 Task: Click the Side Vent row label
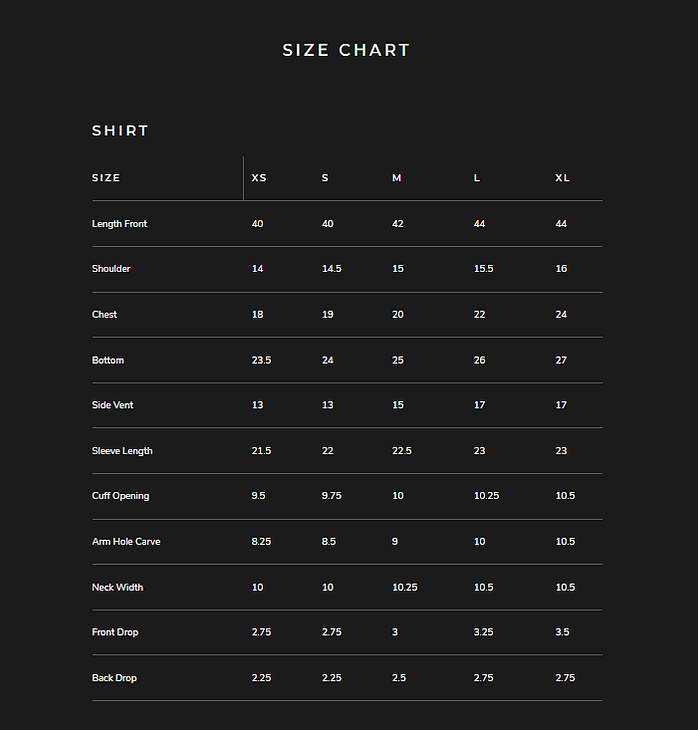112,405
